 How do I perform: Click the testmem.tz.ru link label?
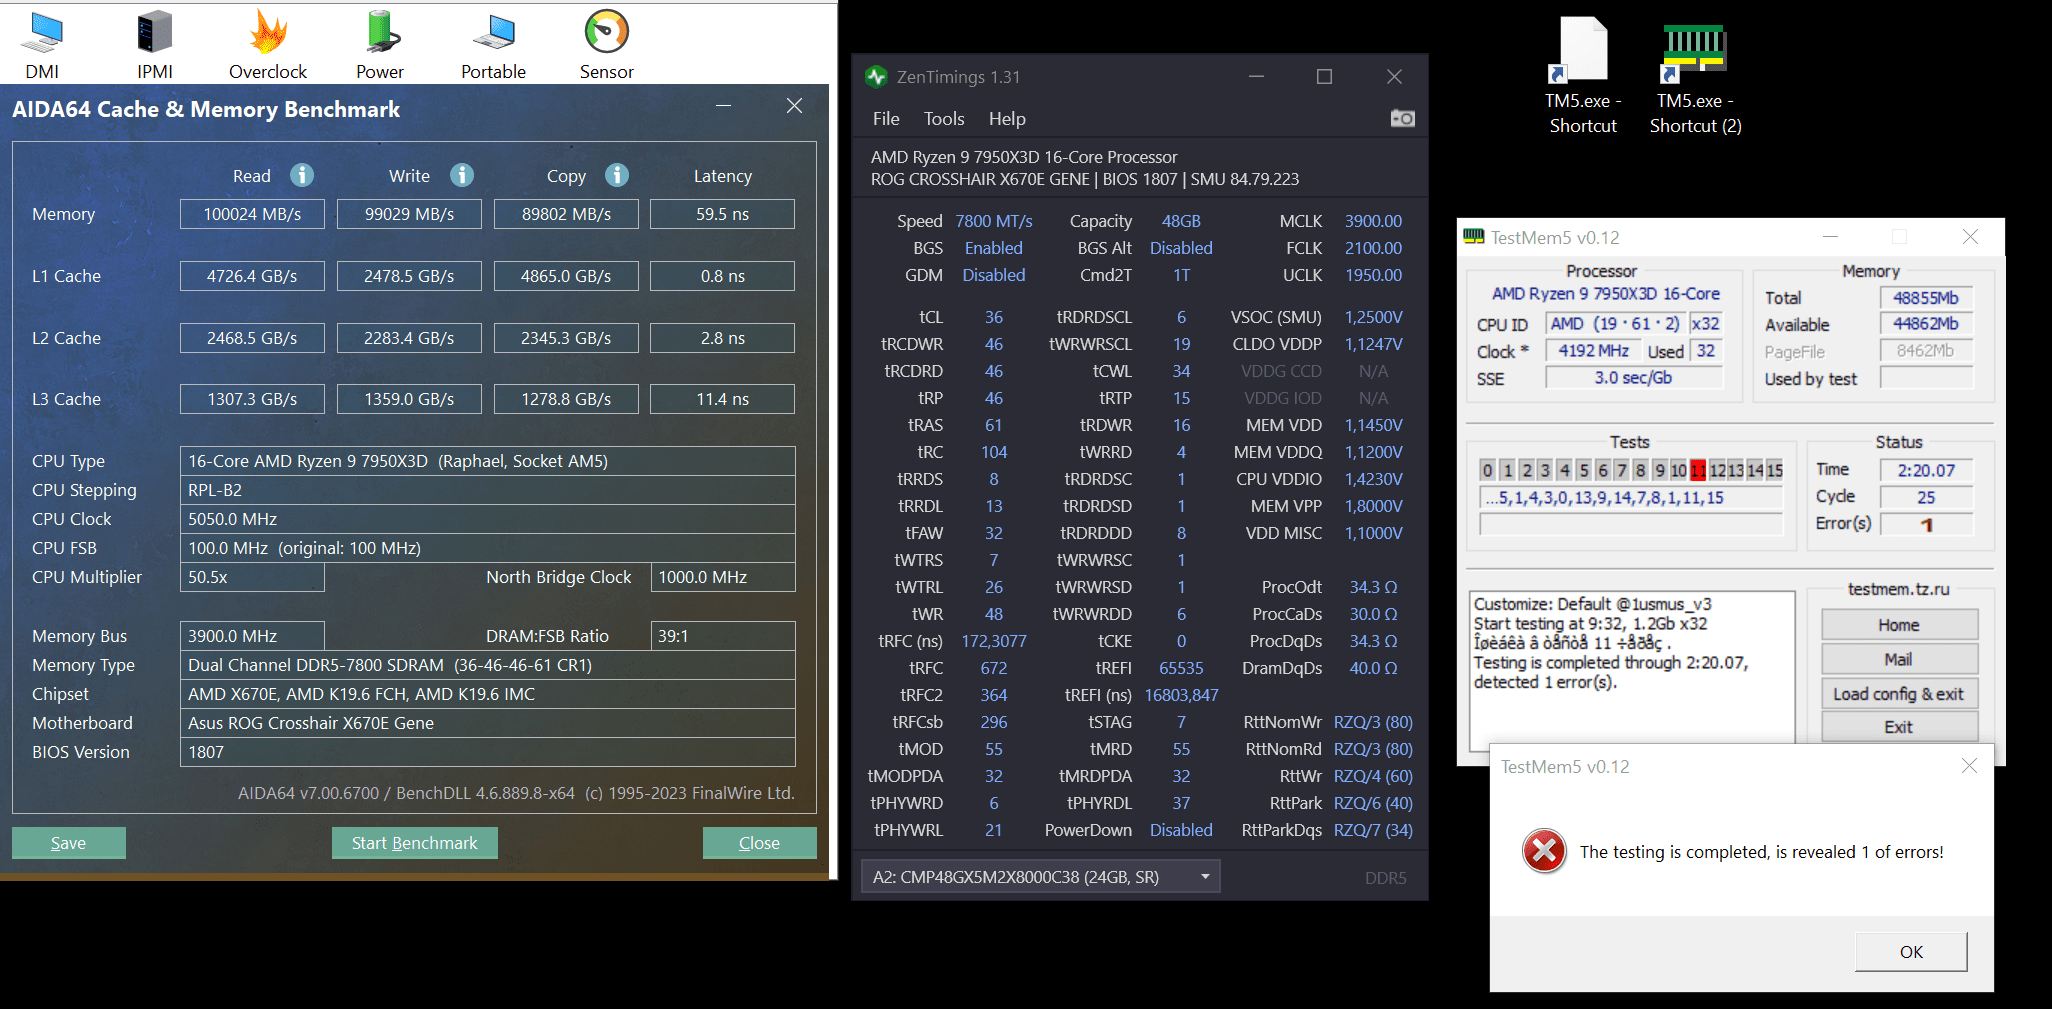(1898, 589)
